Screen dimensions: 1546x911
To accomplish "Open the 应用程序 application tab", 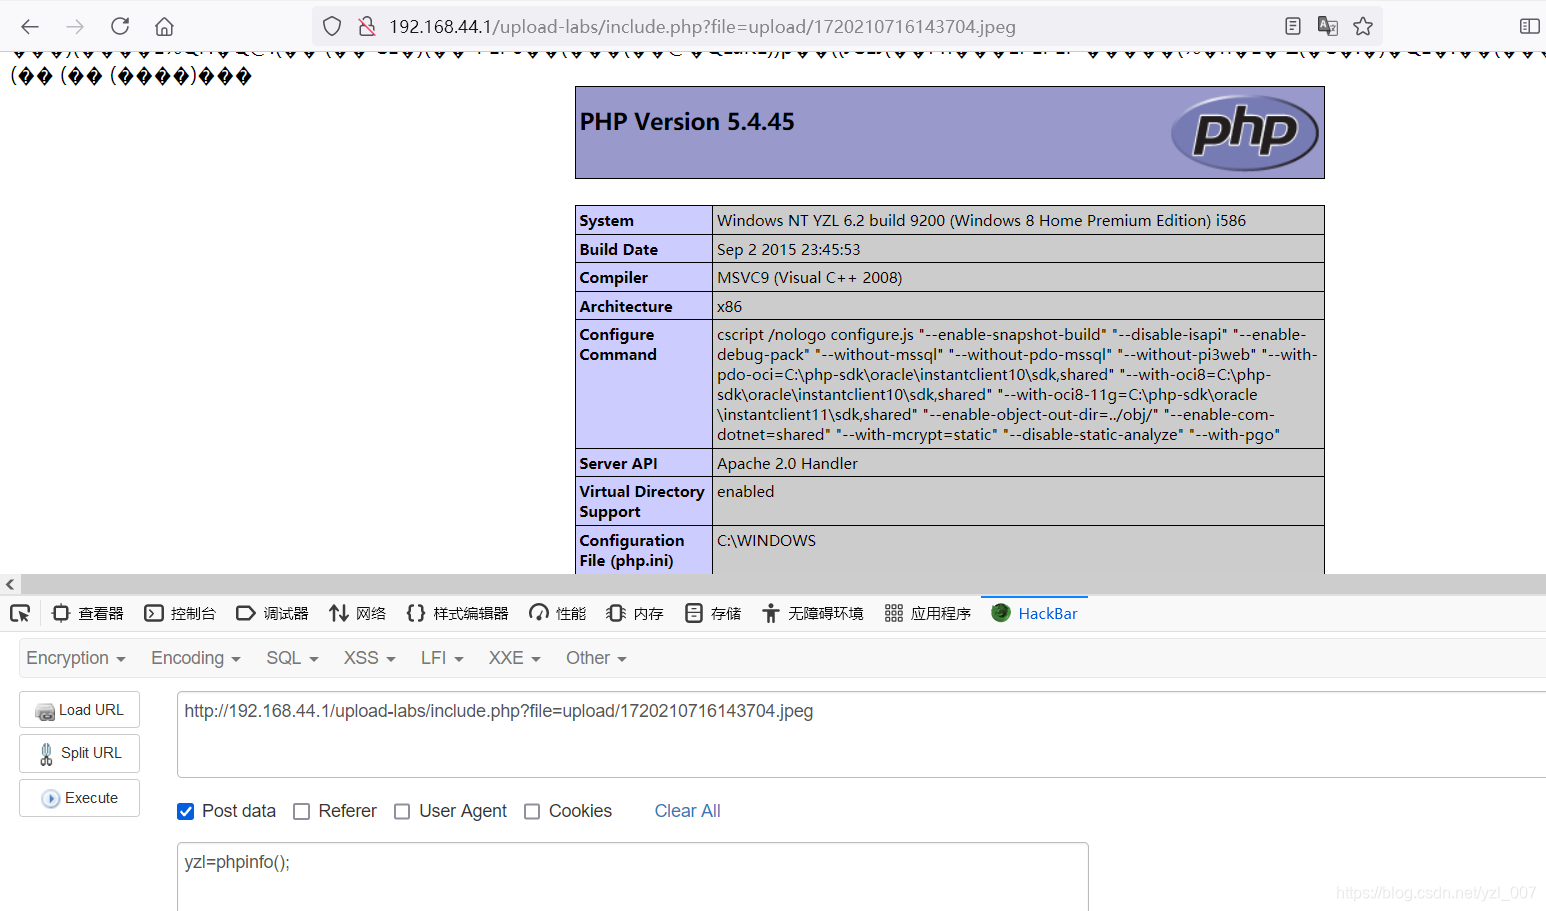I will [928, 613].
